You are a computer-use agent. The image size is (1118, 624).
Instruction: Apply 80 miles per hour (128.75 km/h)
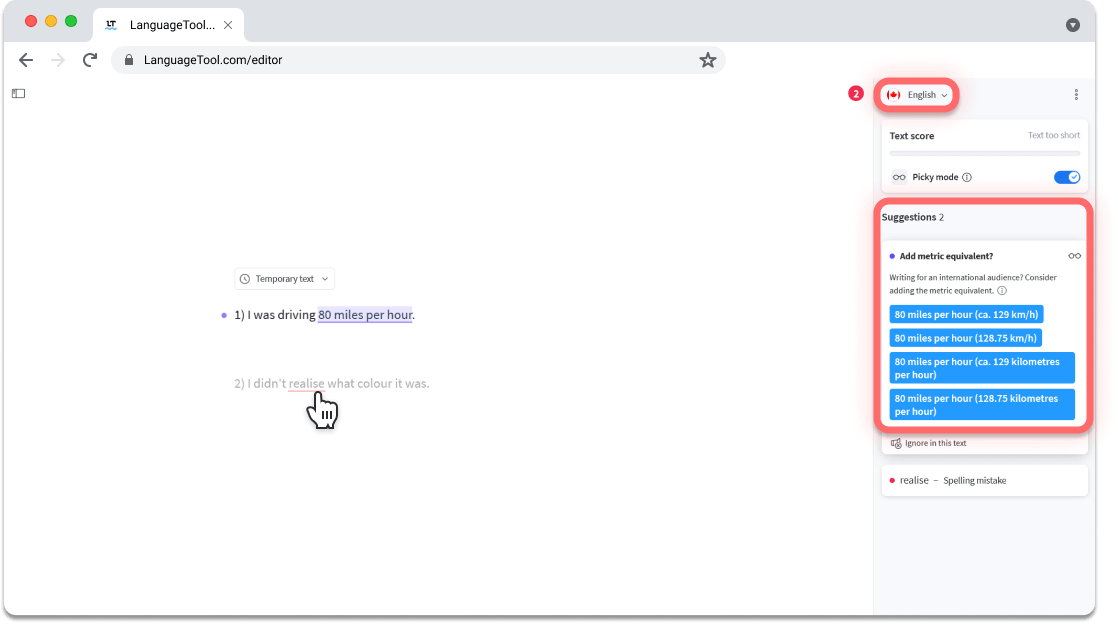click(965, 338)
